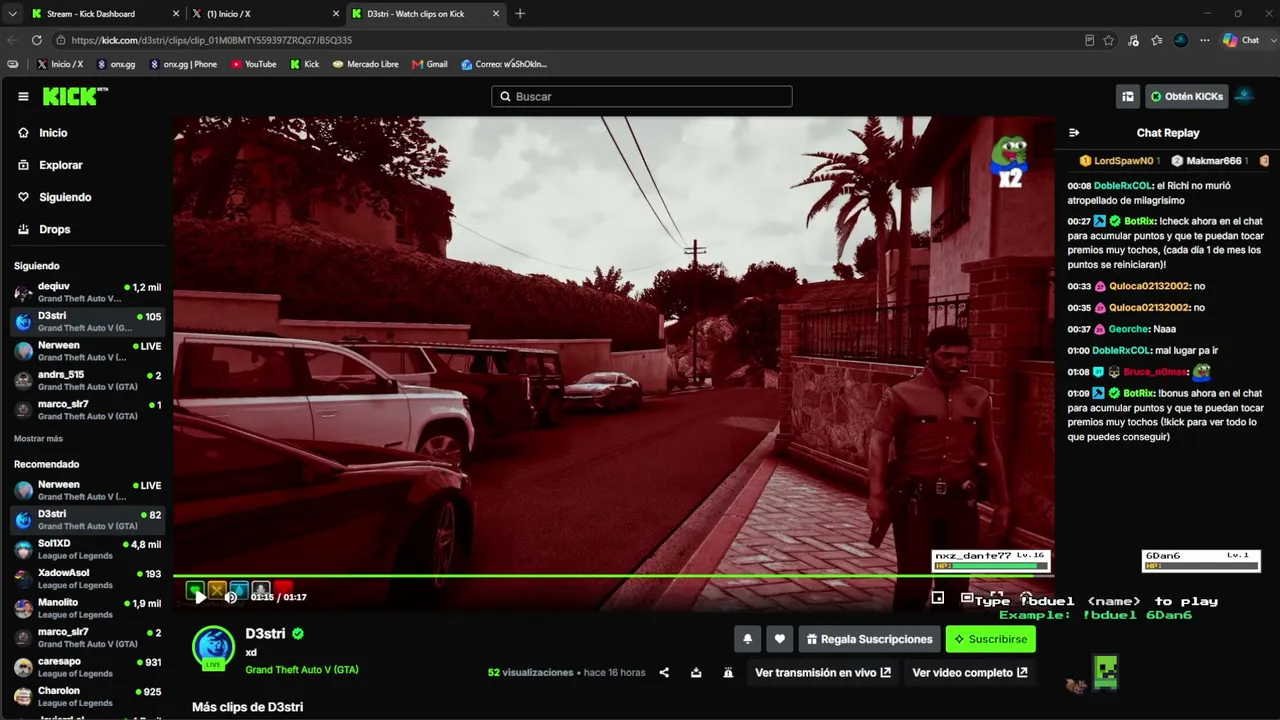Open Charolon recommended channel
The height and width of the screenshot is (720, 1280).
pyautogui.click(x=87, y=696)
